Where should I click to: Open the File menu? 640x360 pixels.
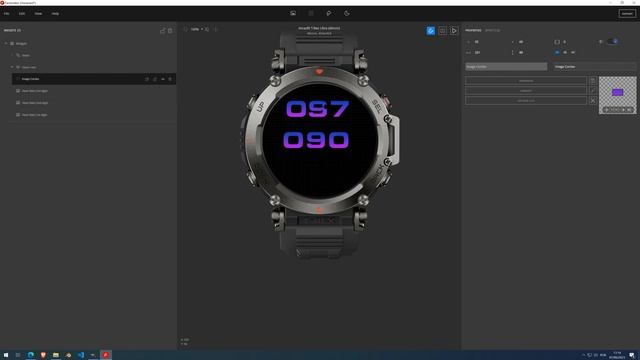(7, 13)
